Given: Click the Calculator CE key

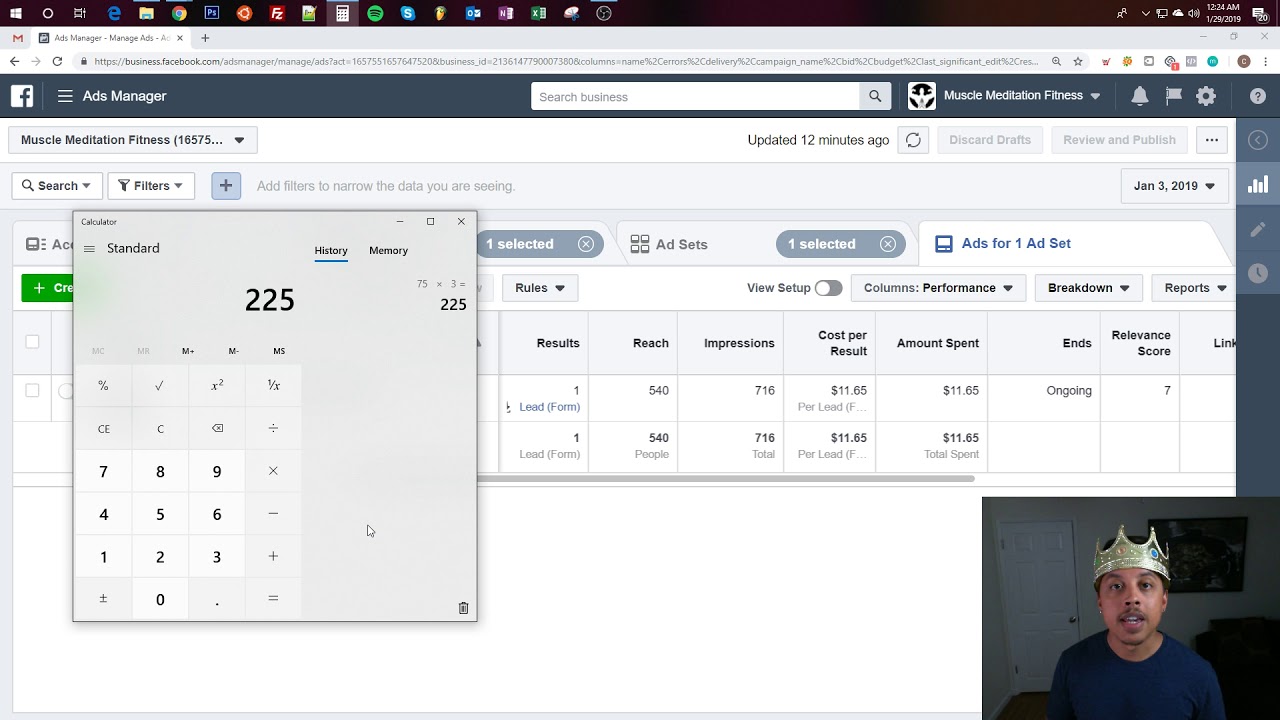Looking at the screenshot, I should [103, 428].
